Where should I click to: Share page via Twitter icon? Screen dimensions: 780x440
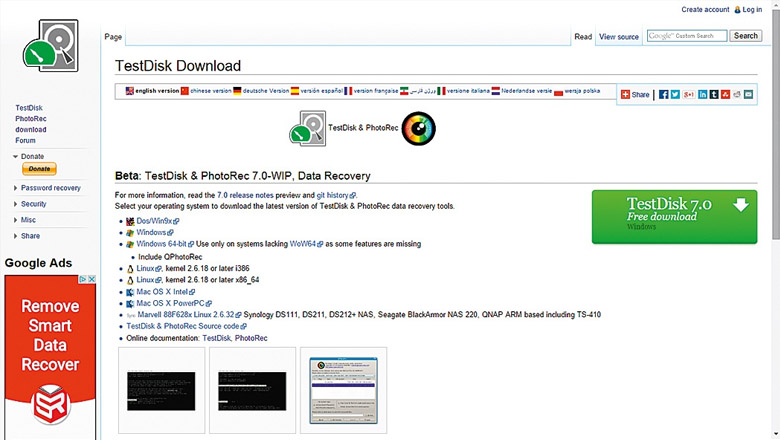click(x=676, y=94)
